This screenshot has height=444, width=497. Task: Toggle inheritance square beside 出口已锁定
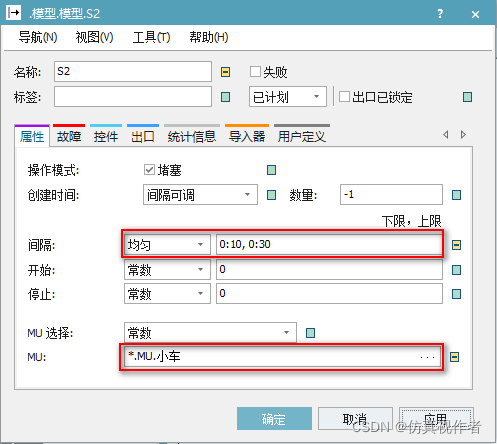tap(467, 97)
